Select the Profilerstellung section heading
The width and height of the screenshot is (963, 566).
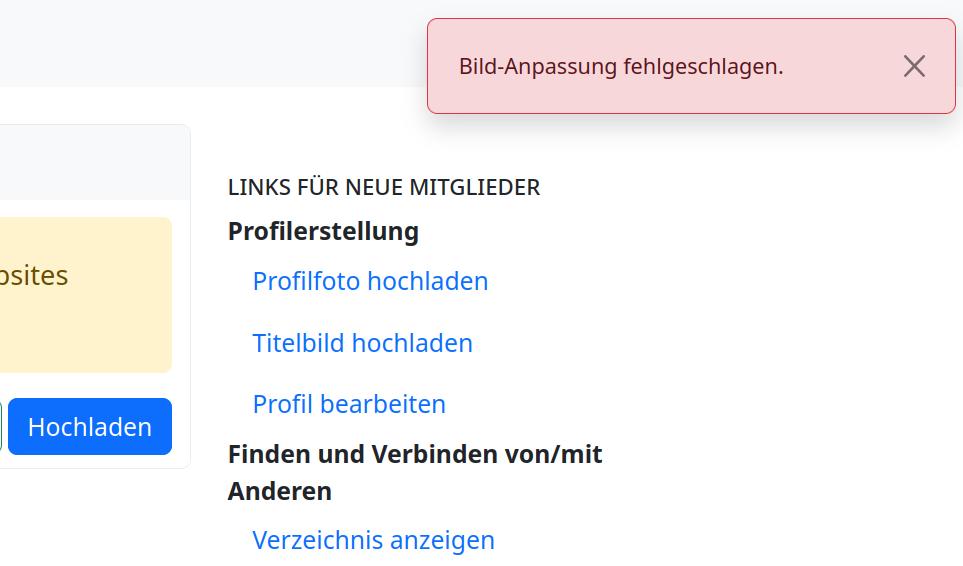click(323, 231)
